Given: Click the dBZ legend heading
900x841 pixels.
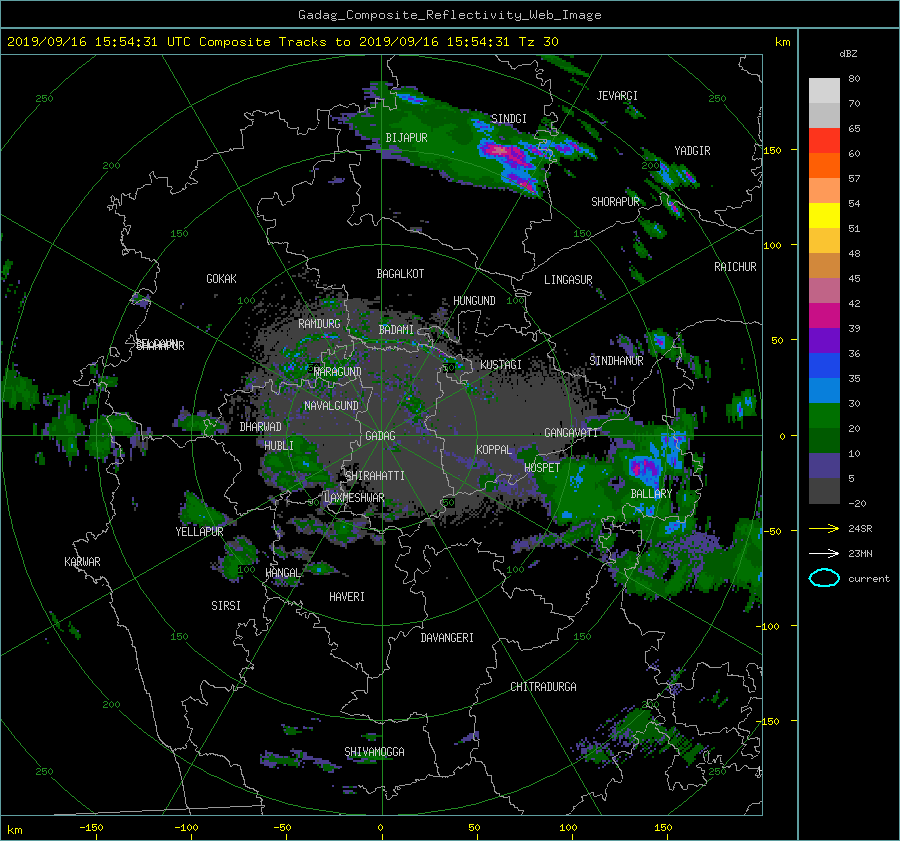Looking at the screenshot, I should pos(848,54).
